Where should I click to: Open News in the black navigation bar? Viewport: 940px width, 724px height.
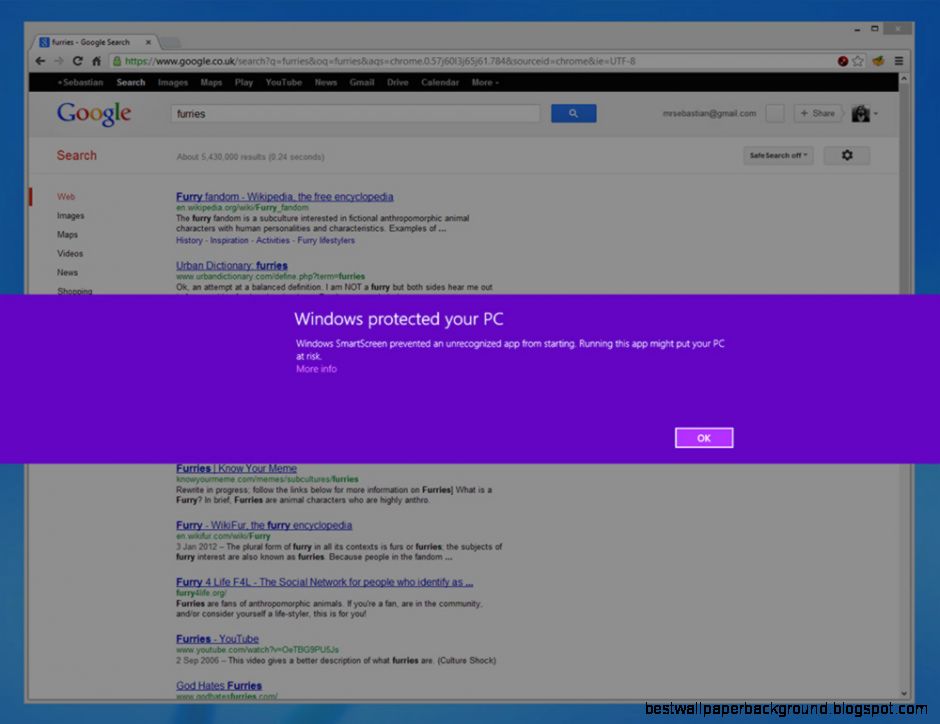tap(326, 82)
